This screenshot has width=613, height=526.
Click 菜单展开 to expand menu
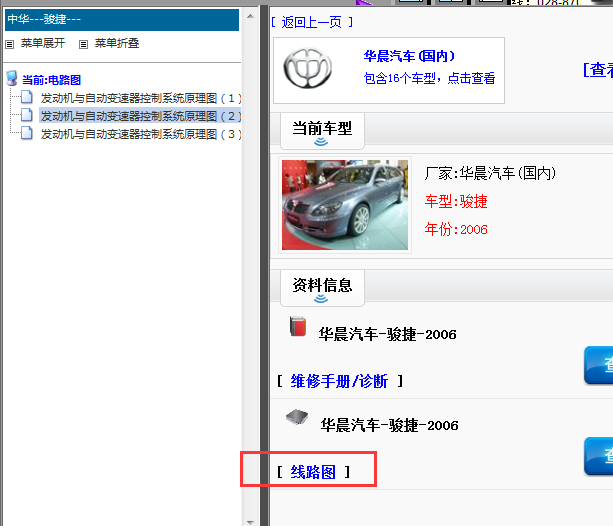pyautogui.click(x=43, y=43)
